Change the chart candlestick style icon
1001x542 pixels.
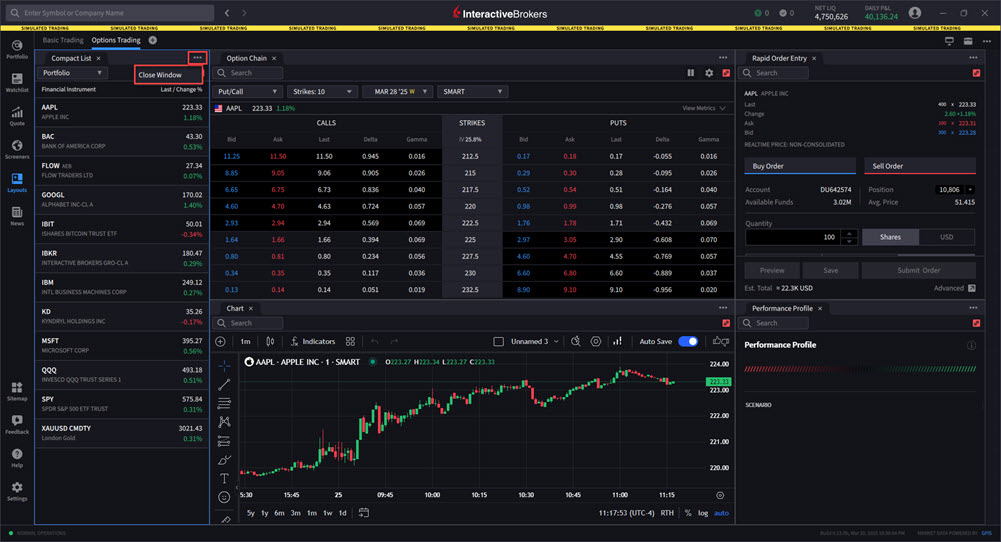pyautogui.click(x=270, y=342)
